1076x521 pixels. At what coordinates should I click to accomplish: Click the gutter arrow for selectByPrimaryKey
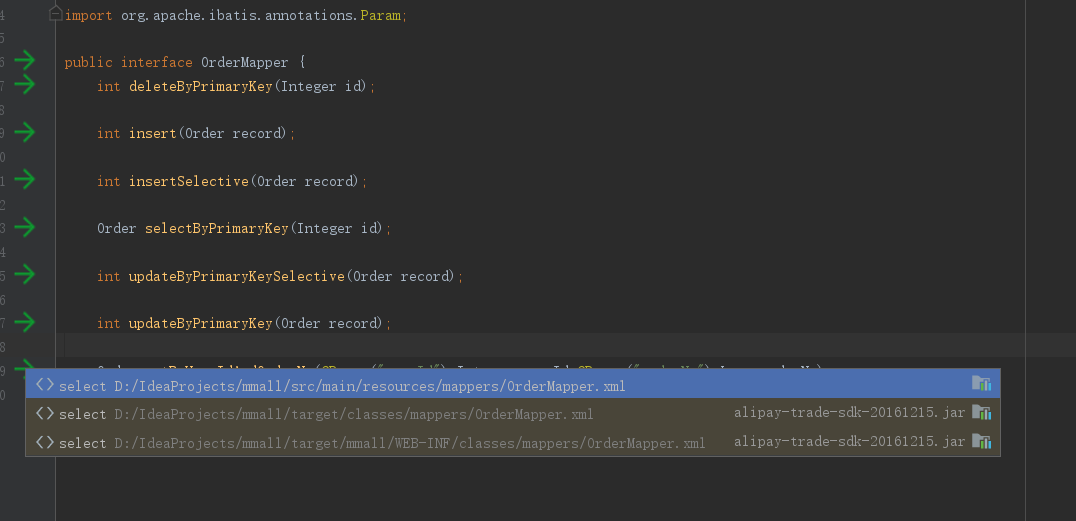(24, 227)
